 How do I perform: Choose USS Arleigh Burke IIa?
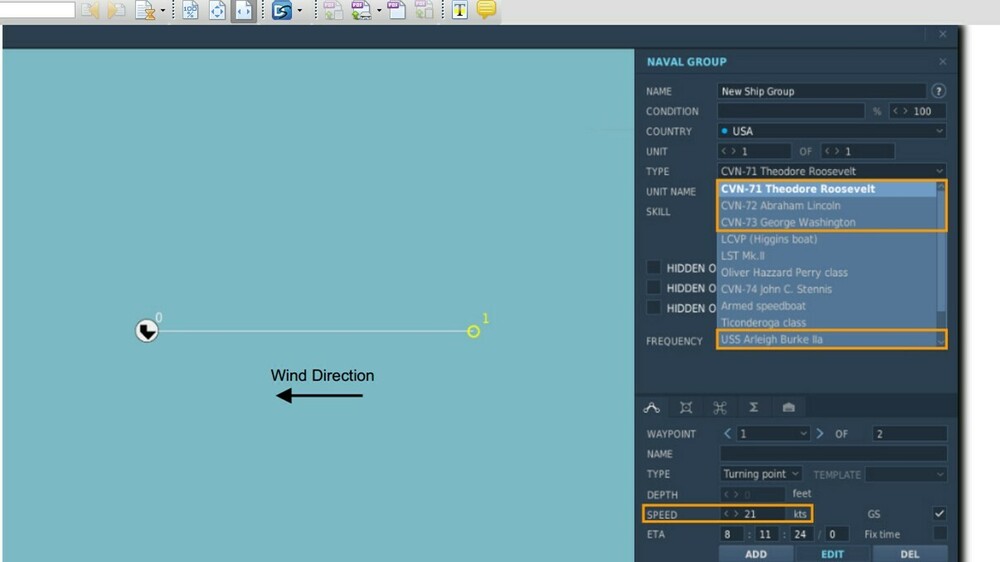tap(827, 339)
